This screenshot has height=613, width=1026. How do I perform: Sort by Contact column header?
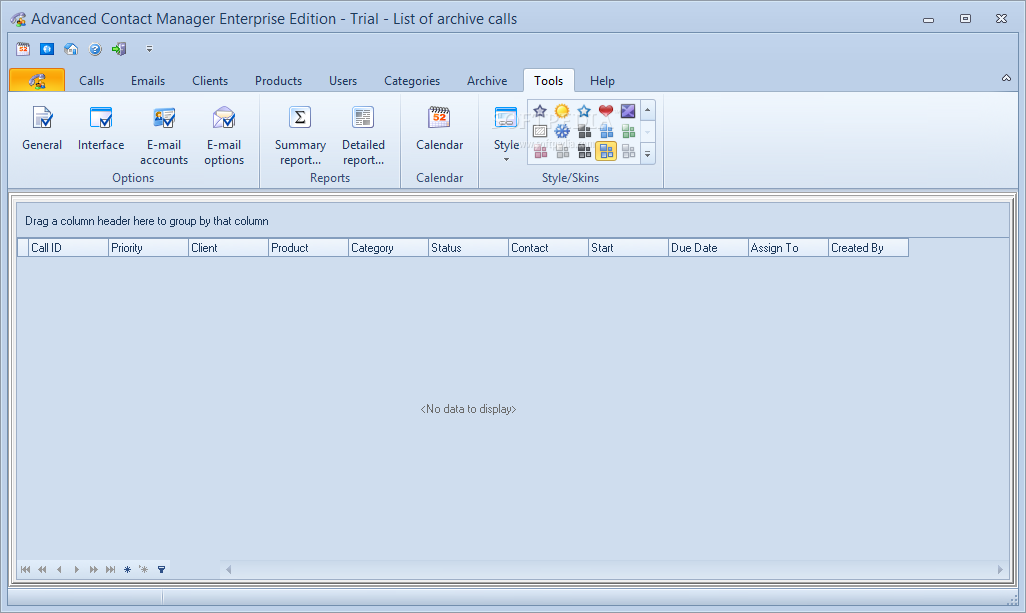(548, 248)
